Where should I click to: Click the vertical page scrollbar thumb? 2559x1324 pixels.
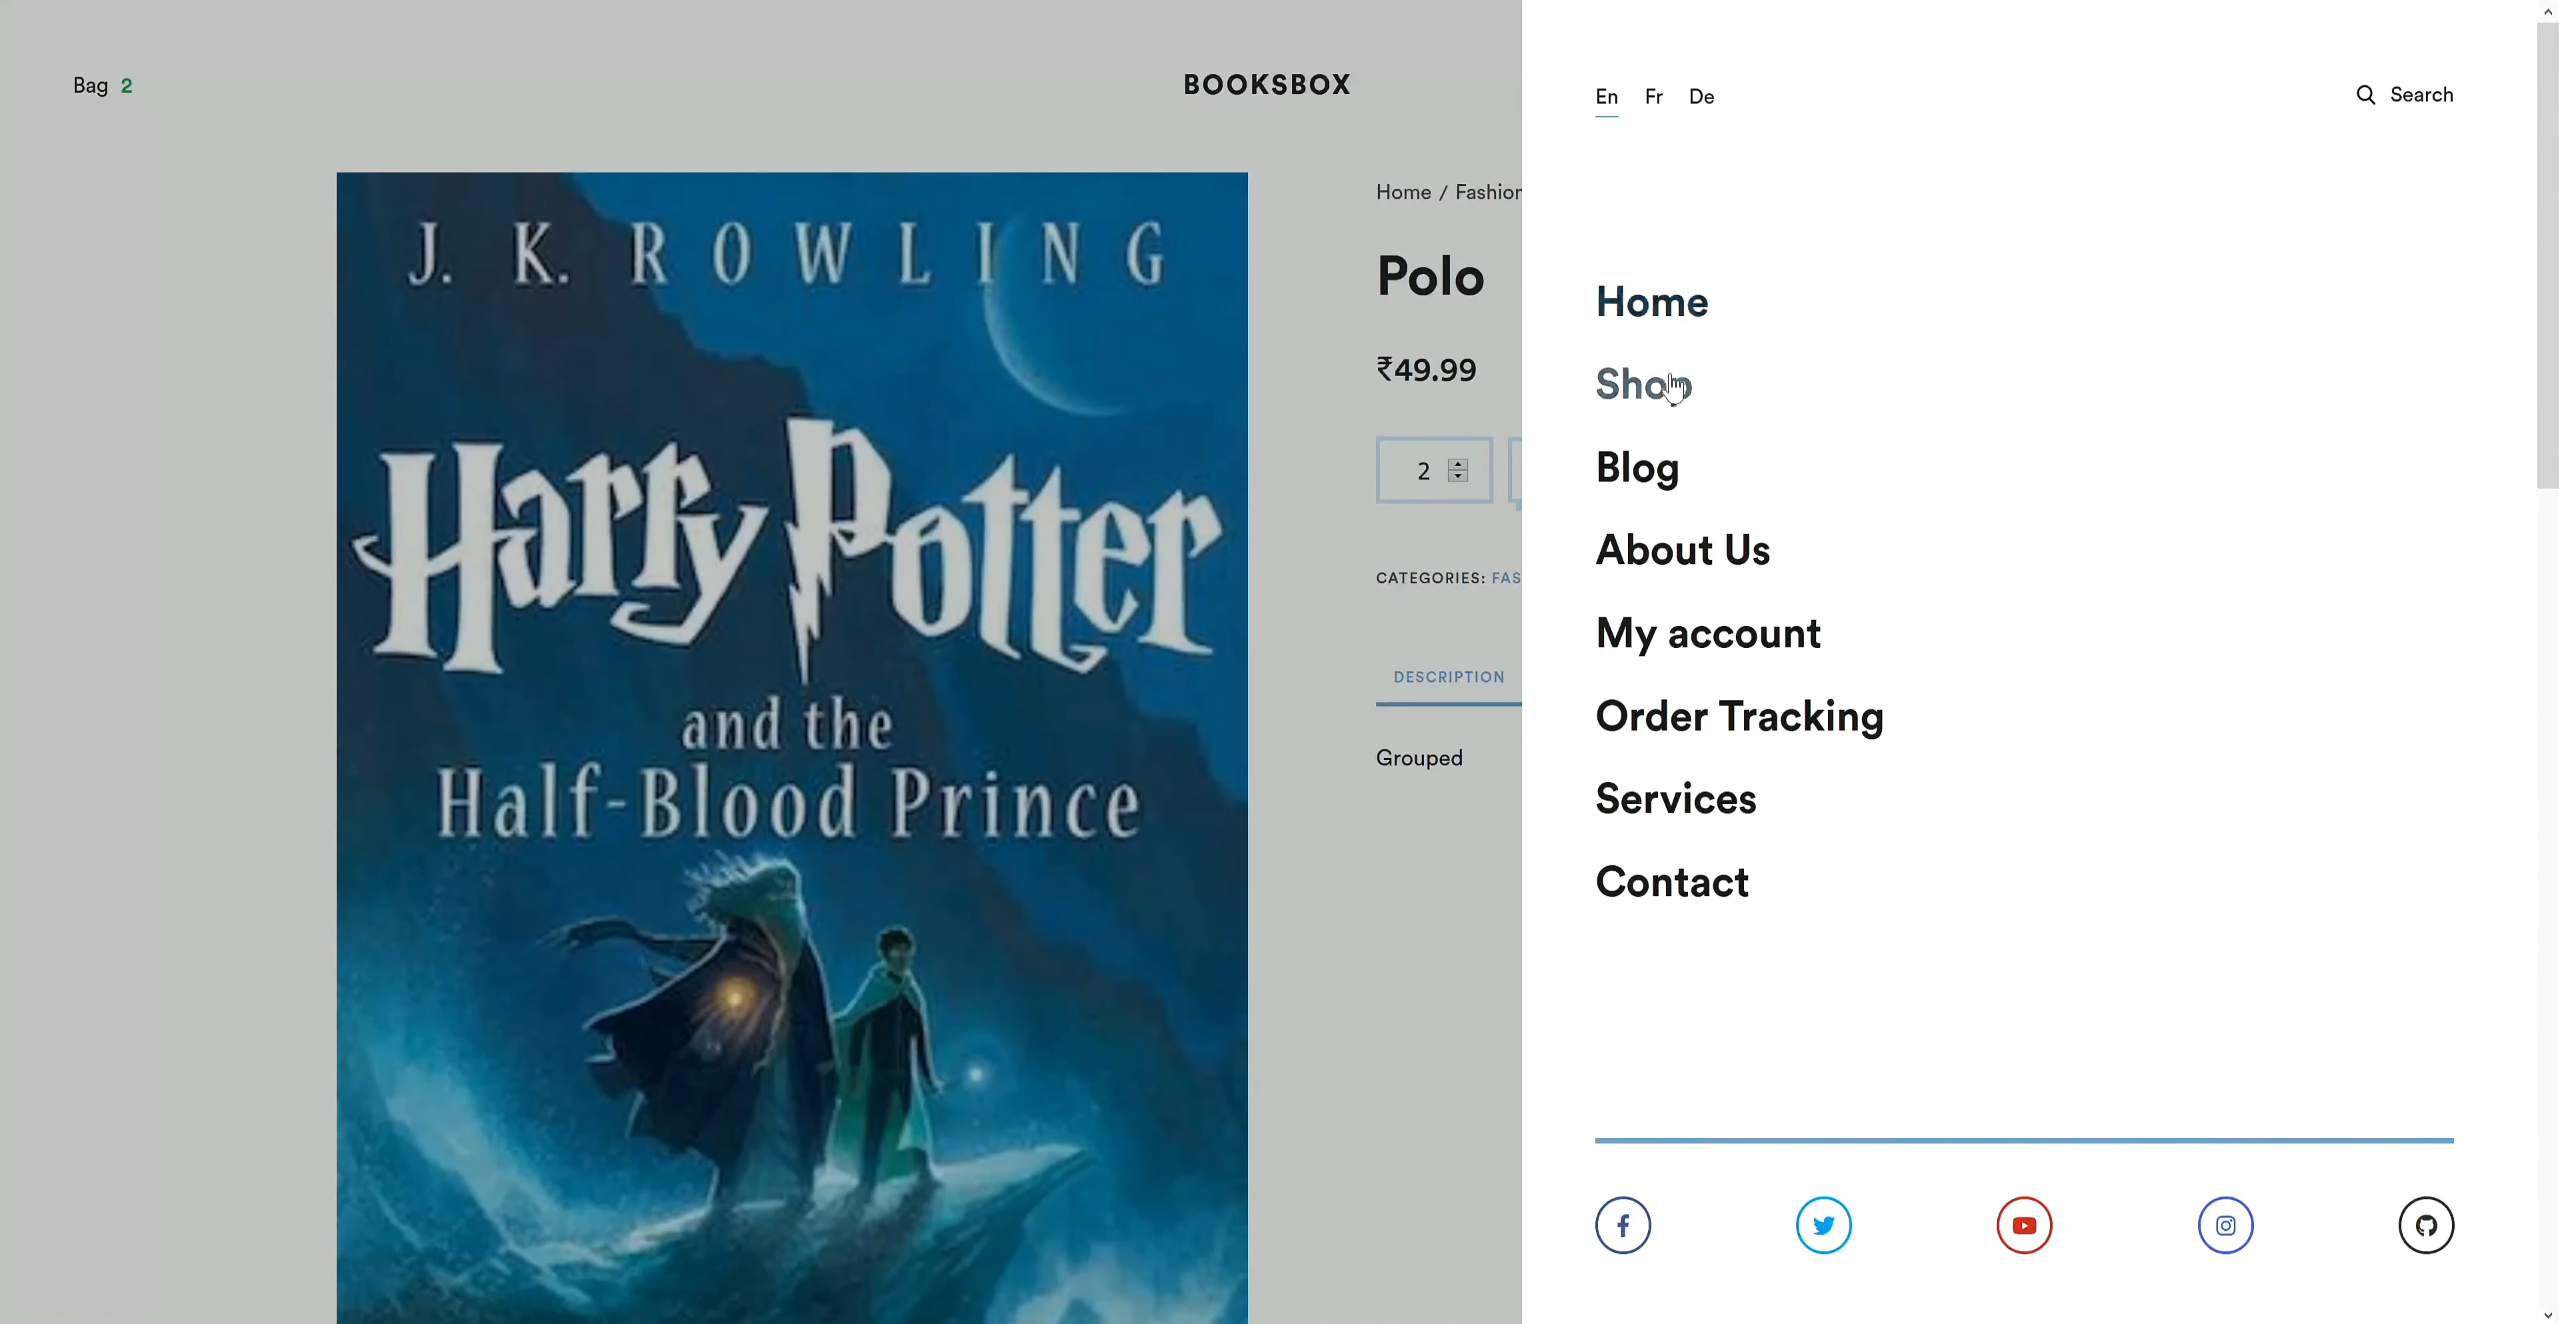point(2546,255)
